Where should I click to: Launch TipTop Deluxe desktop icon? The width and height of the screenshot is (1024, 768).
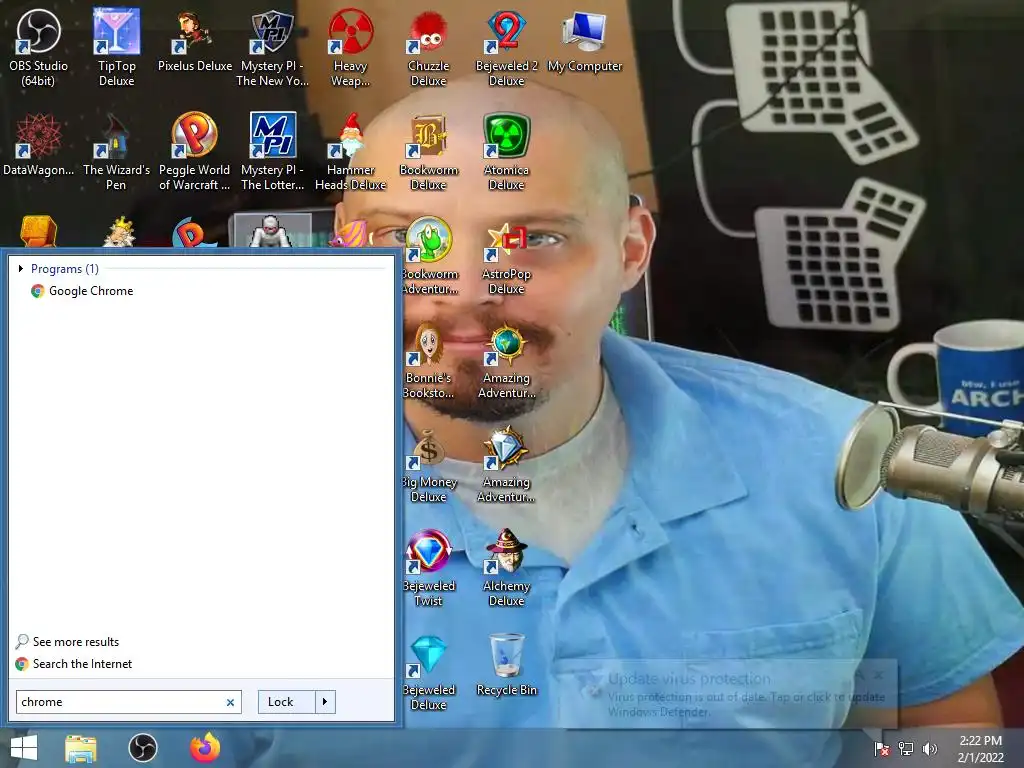[116, 48]
